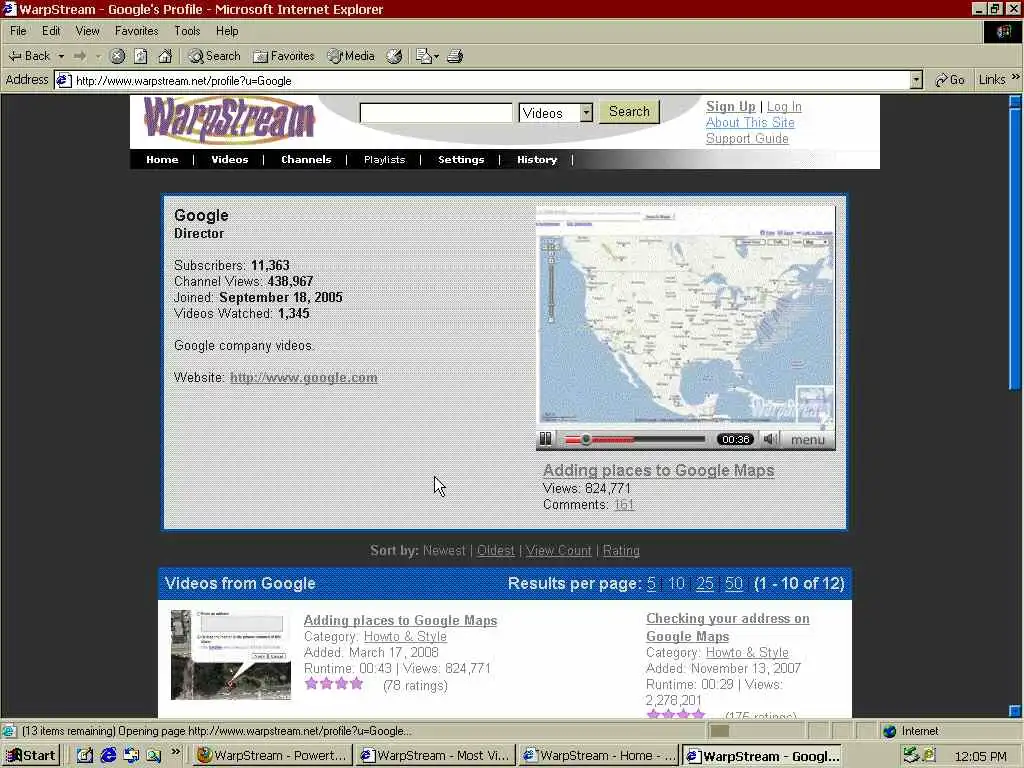Open the Help menu
The width and height of the screenshot is (1024, 768).
tap(227, 31)
